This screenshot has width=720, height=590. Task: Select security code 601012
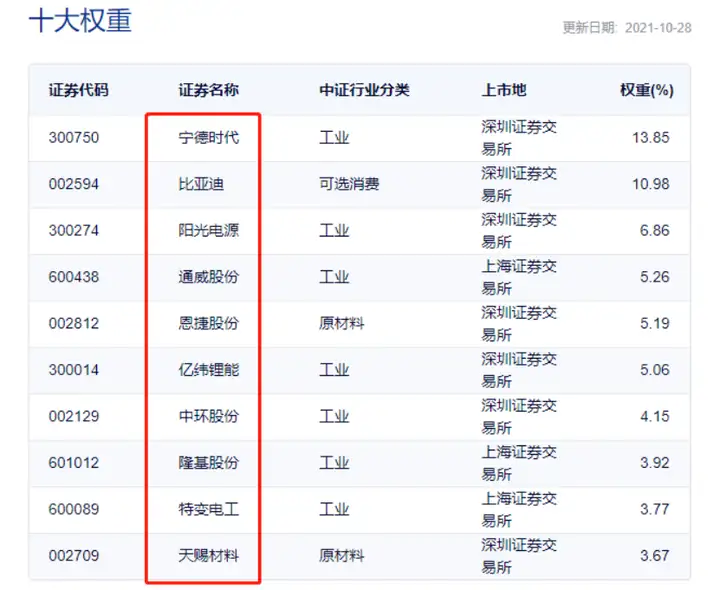click(x=74, y=463)
